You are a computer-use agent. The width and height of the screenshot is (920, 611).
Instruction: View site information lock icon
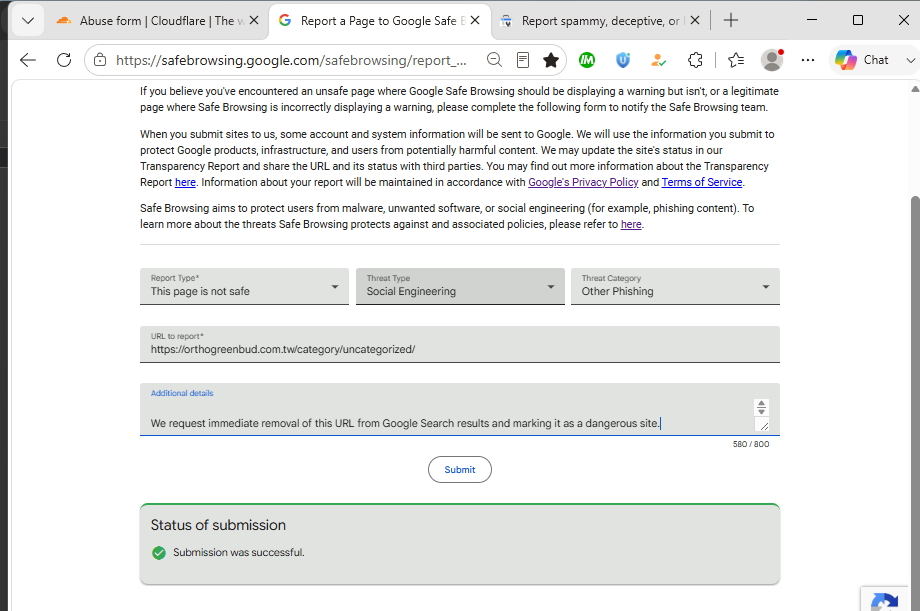click(x=100, y=60)
